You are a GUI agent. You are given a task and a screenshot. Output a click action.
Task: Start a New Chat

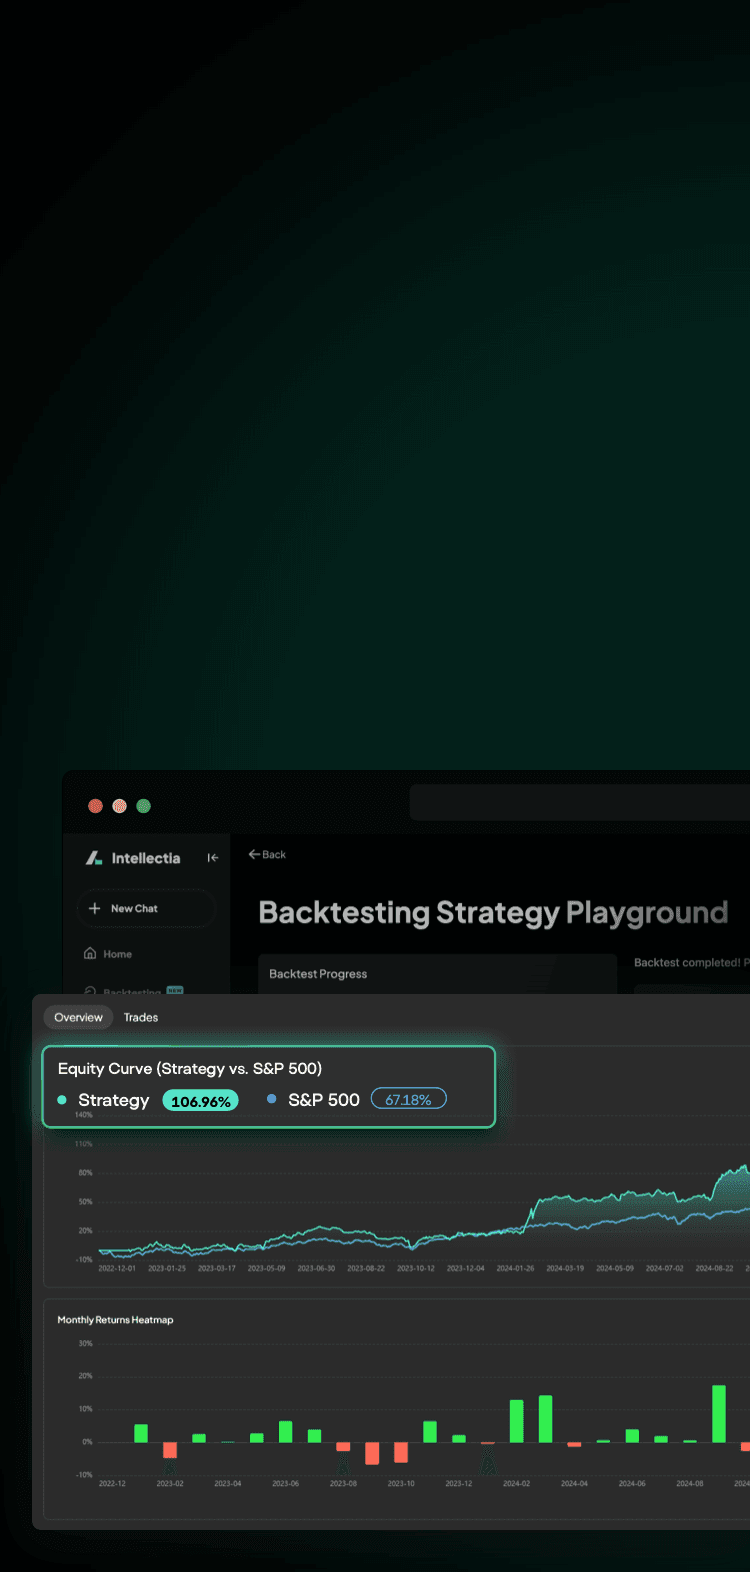[x=146, y=908]
